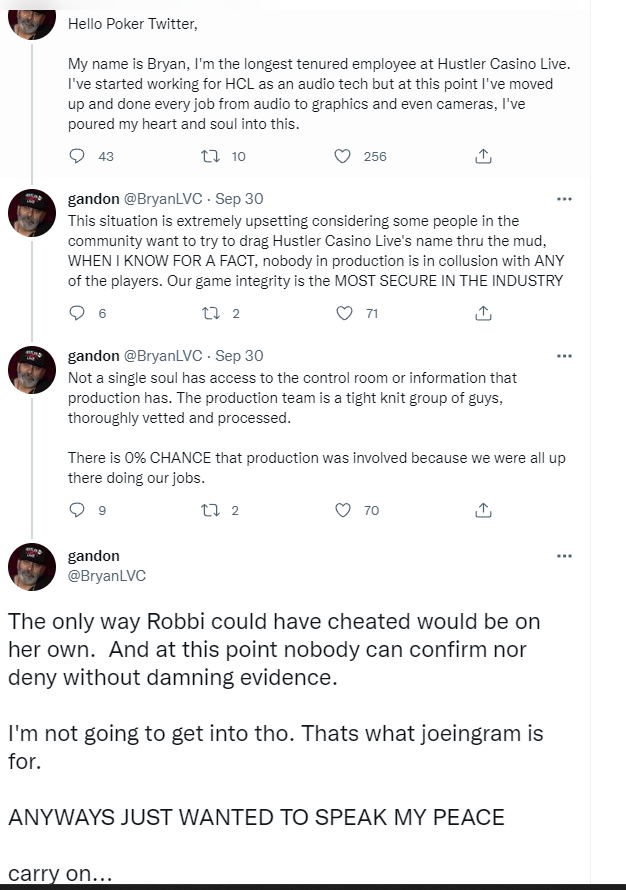Open the 'Sep 30' timestamp of the '0% CHANCE' tweet
The image size is (626, 890).
point(239,356)
